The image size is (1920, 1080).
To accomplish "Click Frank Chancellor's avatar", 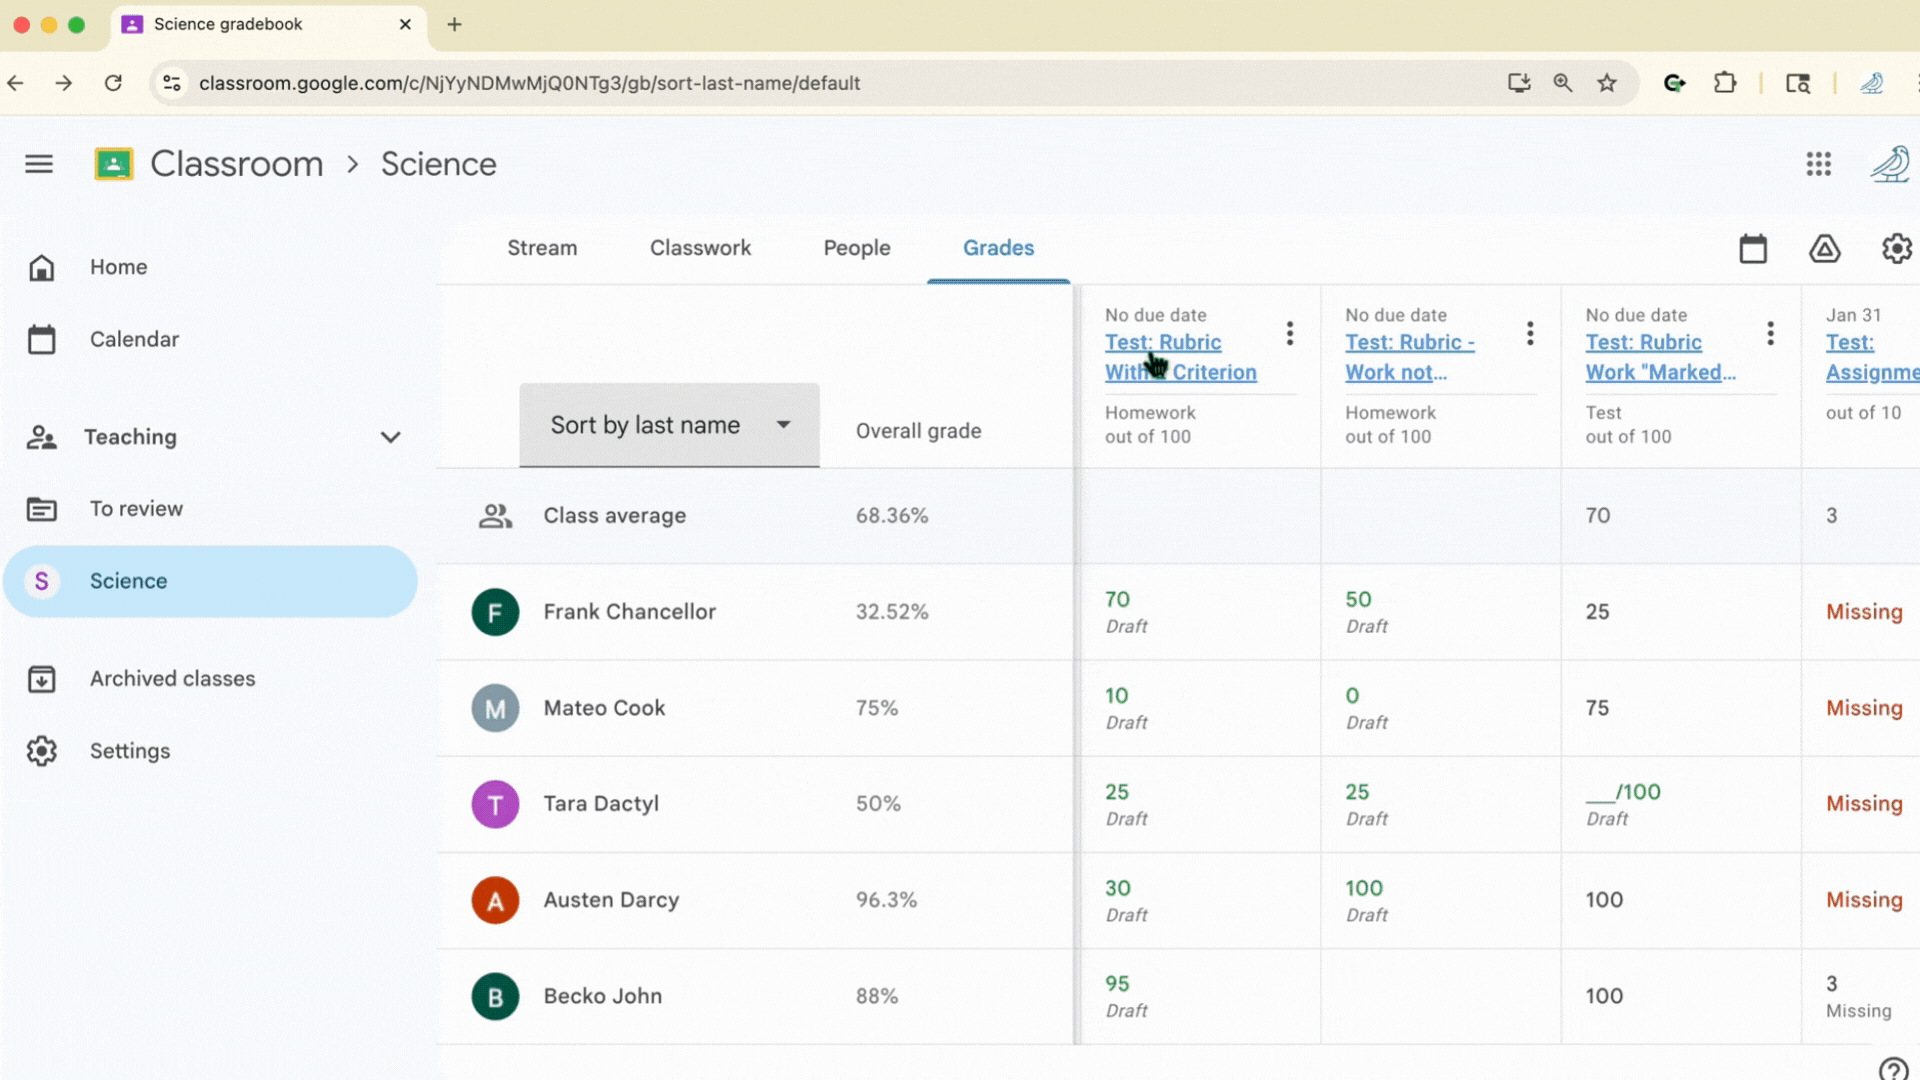I will tap(495, 612).
